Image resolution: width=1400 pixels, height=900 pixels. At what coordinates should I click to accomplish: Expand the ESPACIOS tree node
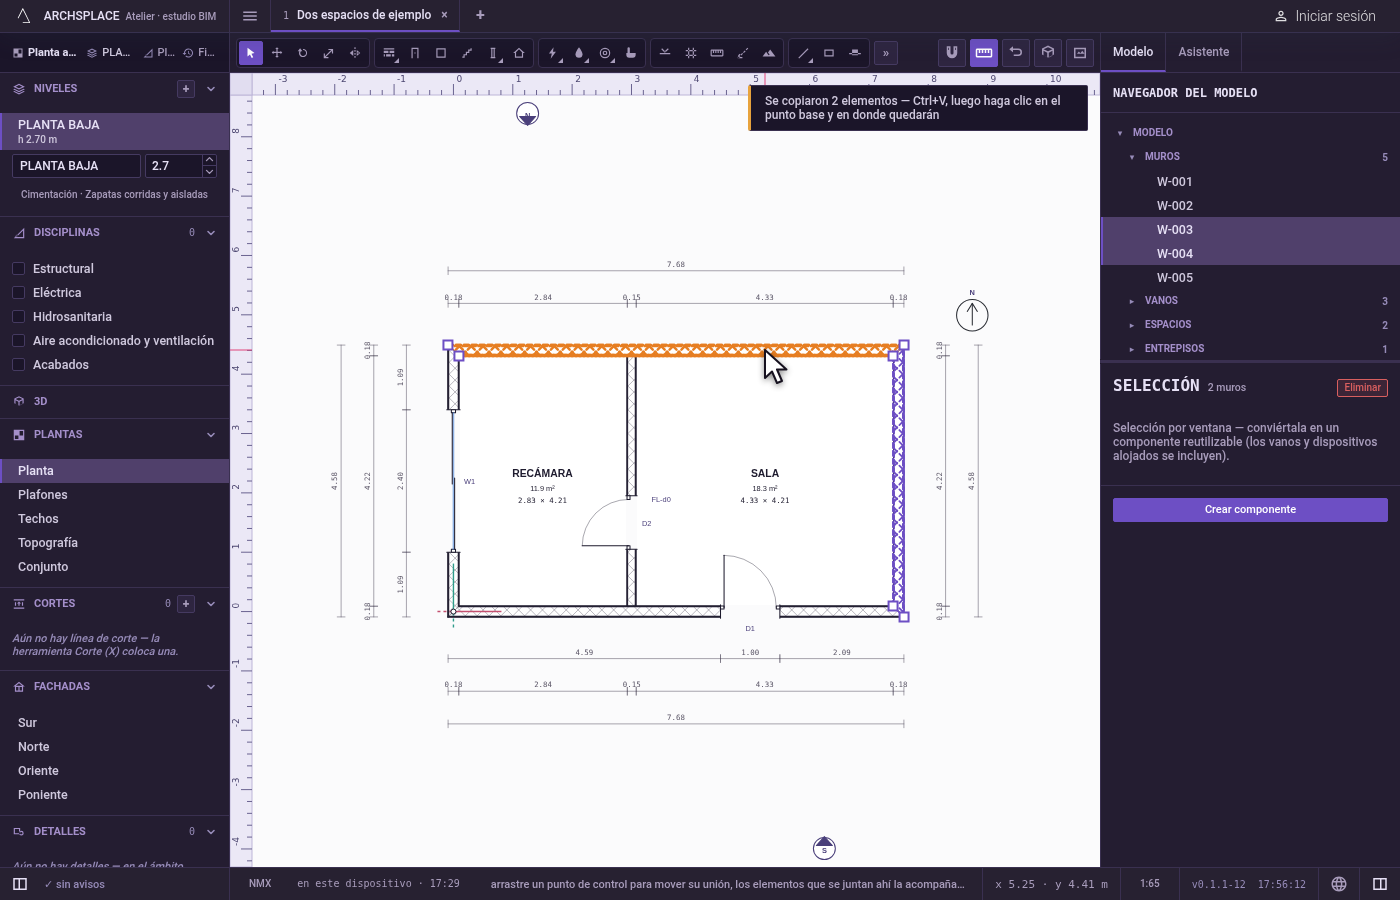[x=1132, y=325]
